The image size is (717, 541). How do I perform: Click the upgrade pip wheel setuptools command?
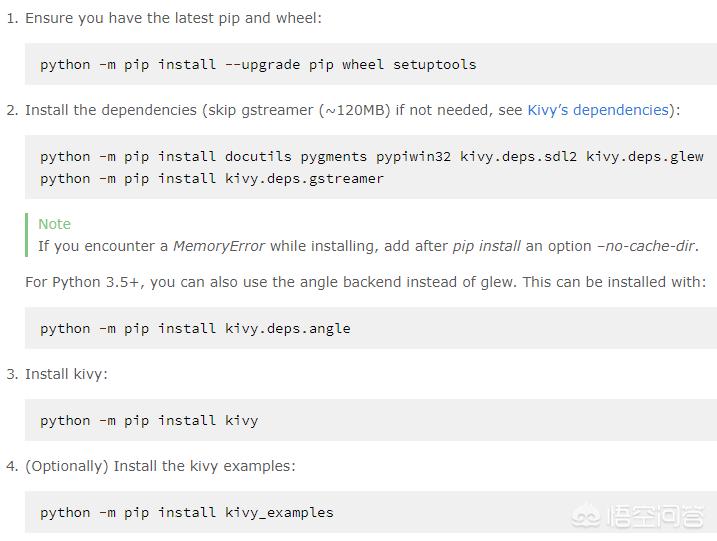click(x=258, y=64)
